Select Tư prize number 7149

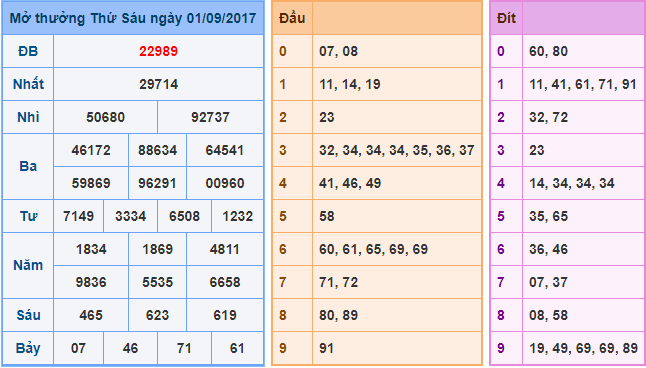[x=78, y=216]
